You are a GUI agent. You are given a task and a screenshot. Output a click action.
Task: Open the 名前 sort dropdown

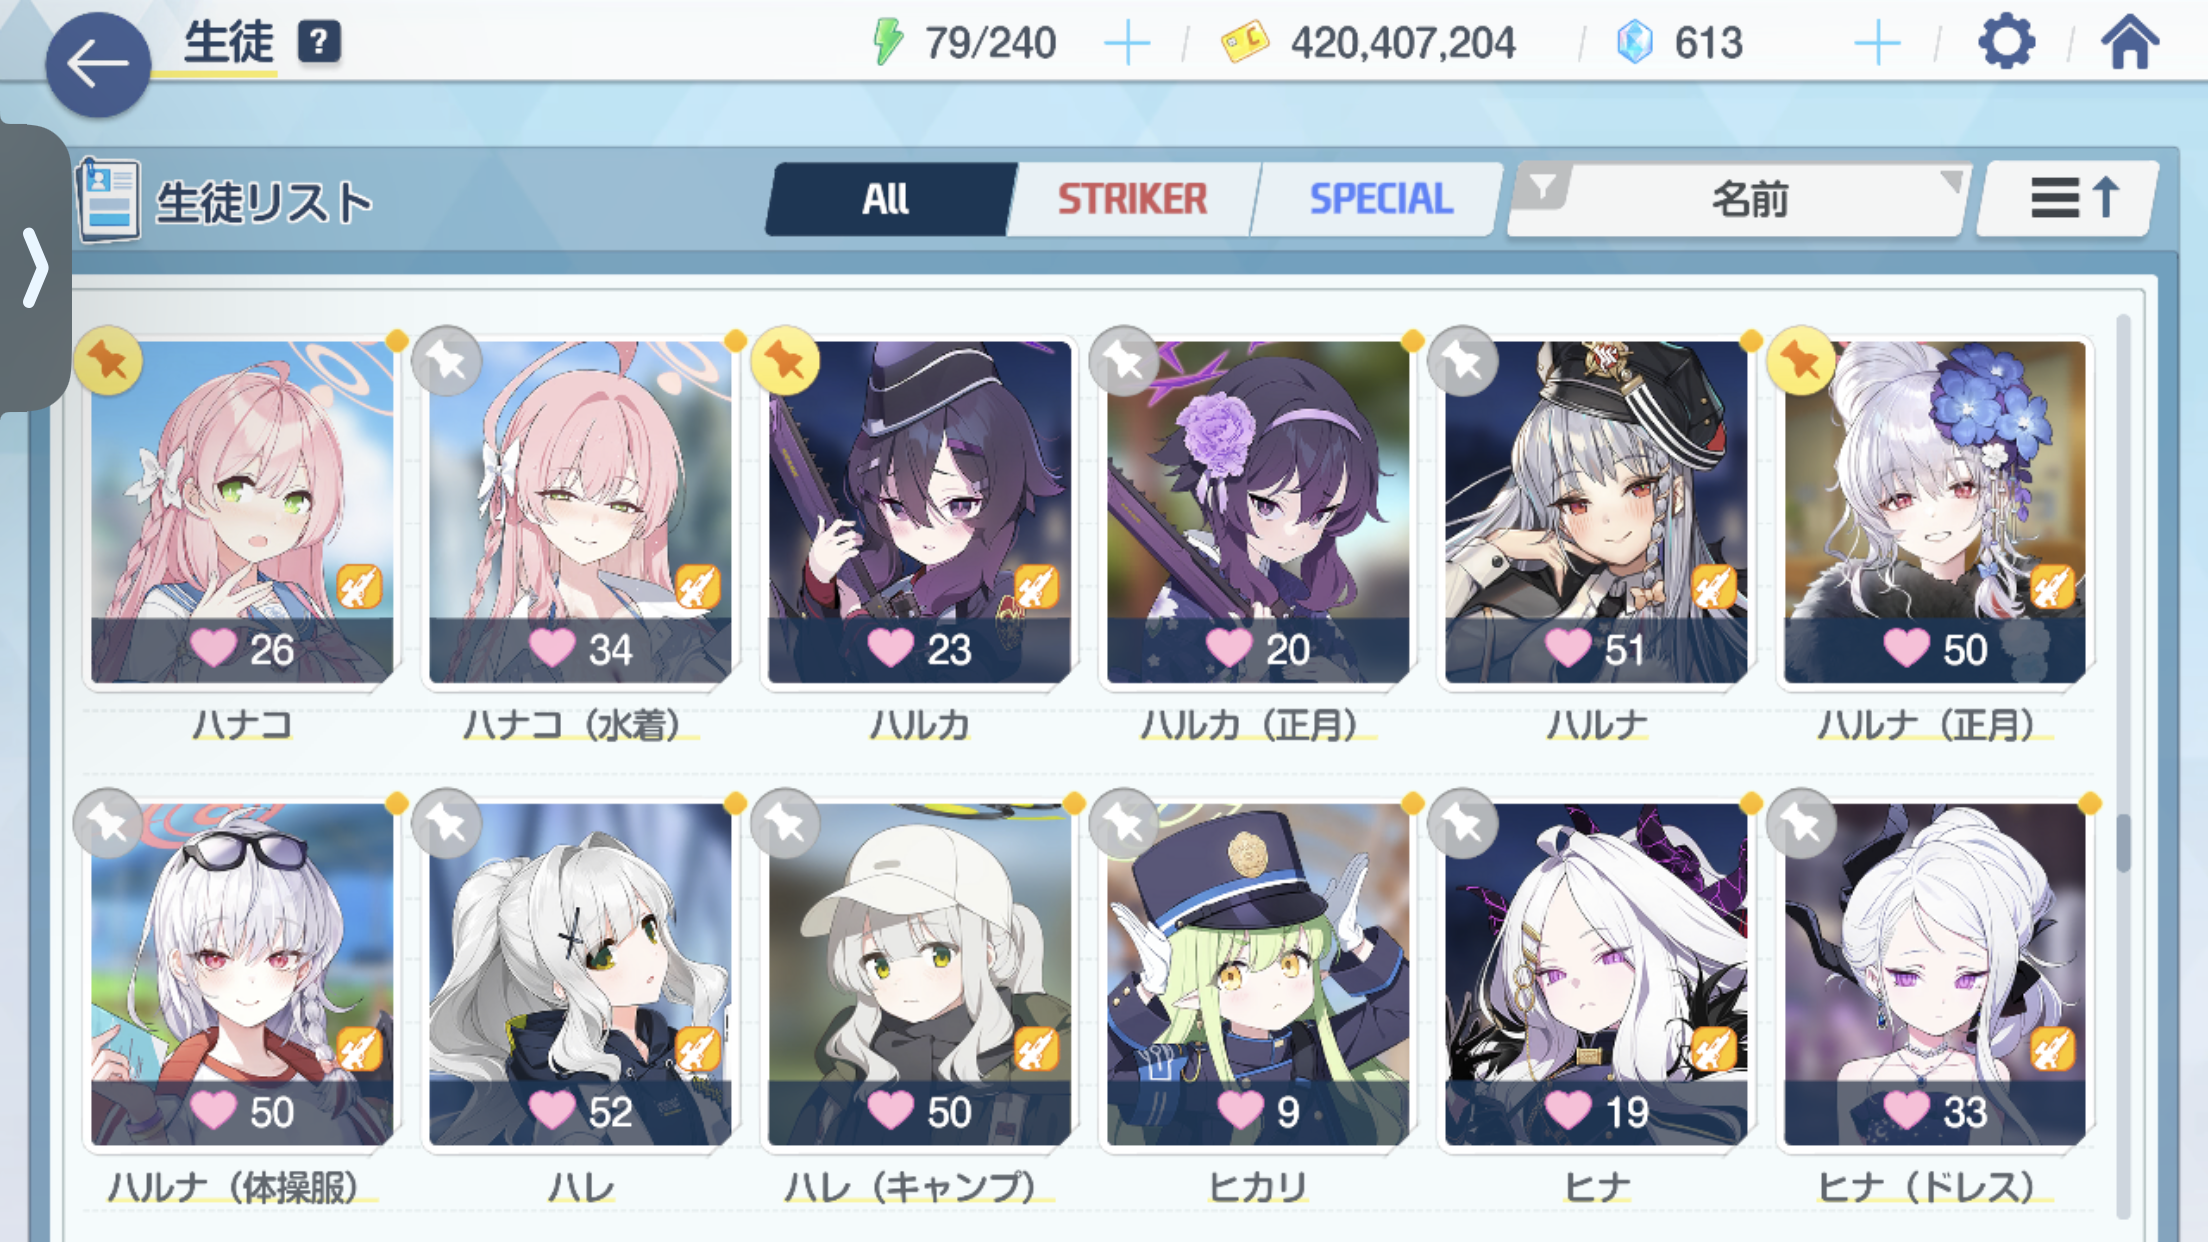coord(1740,200)
